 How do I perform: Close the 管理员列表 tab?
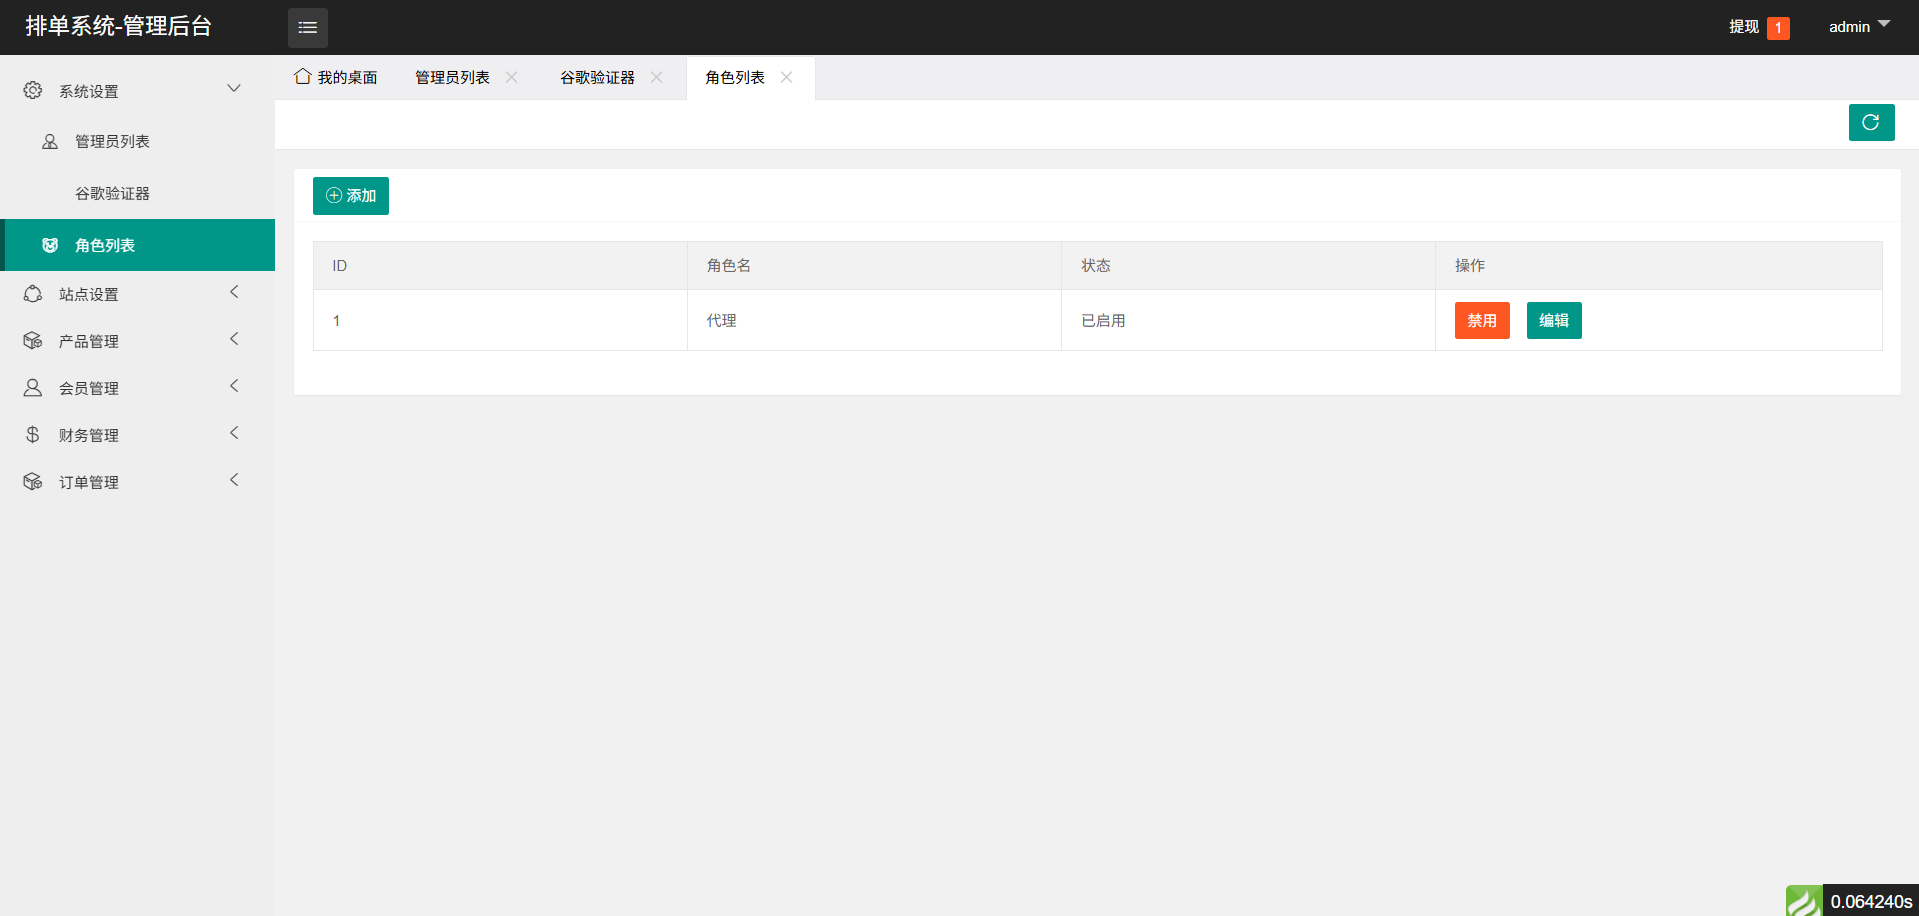(512, 77)
